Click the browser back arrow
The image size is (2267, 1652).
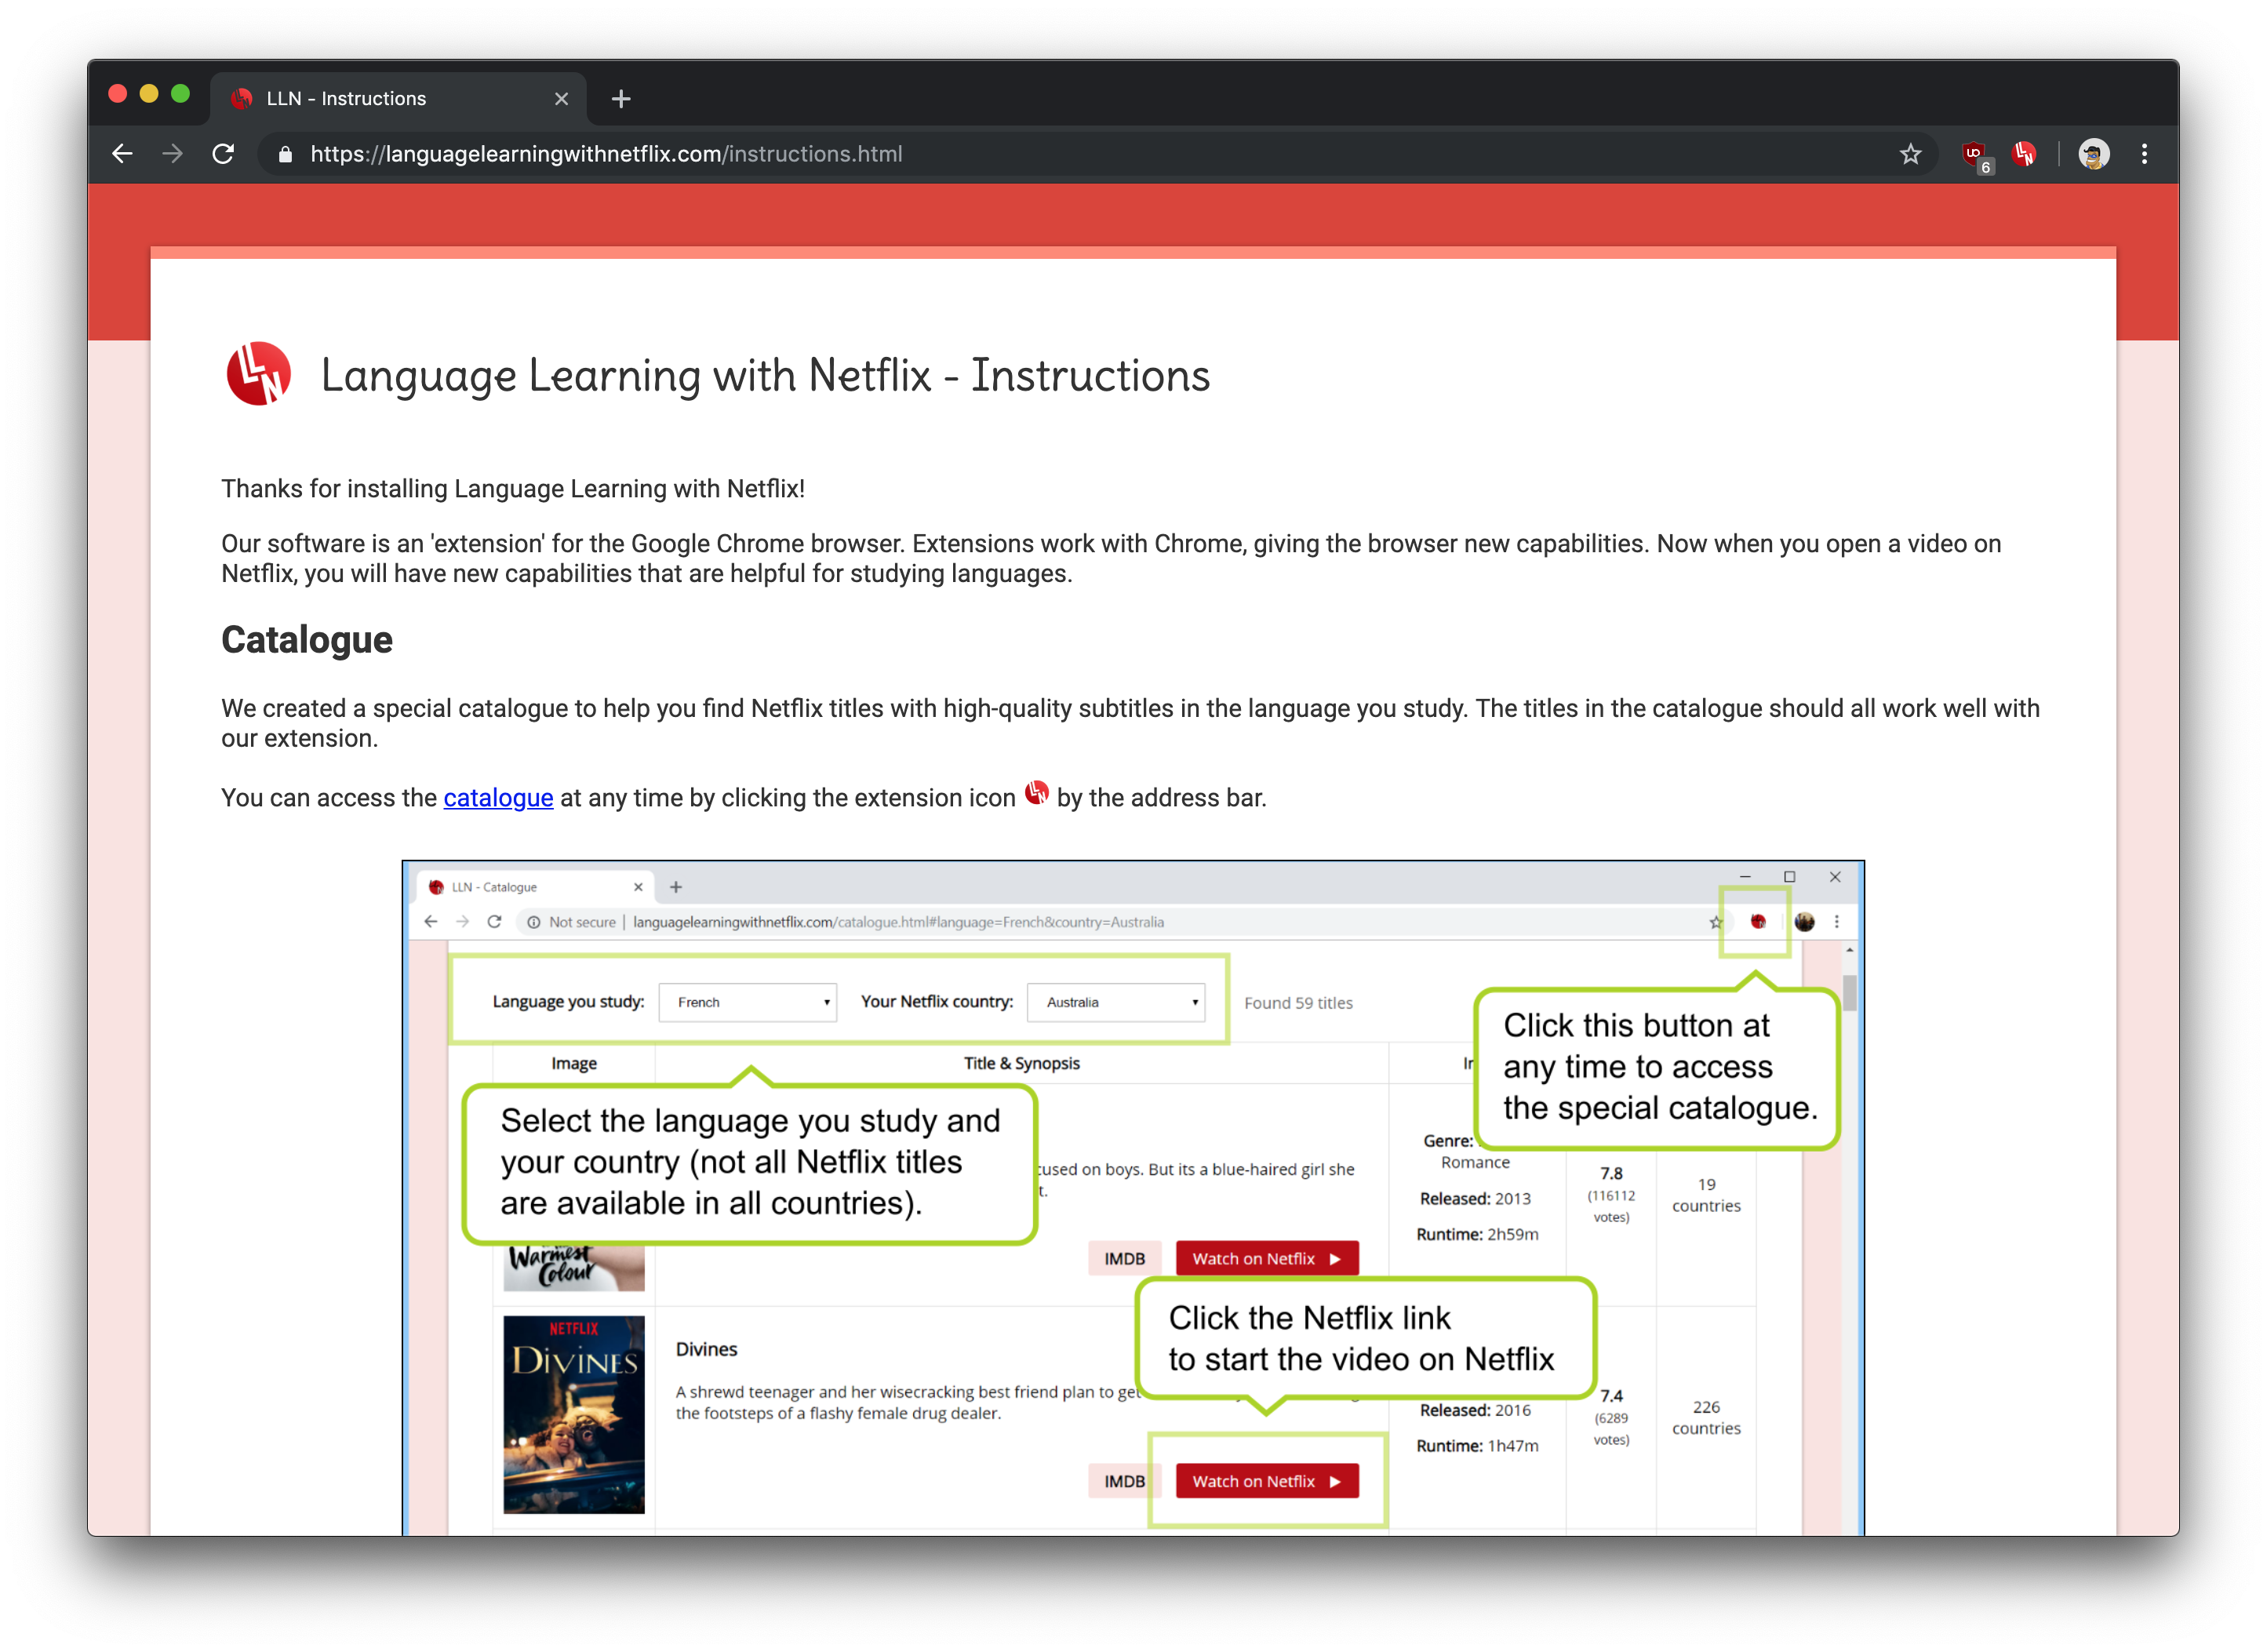(122, 154)
